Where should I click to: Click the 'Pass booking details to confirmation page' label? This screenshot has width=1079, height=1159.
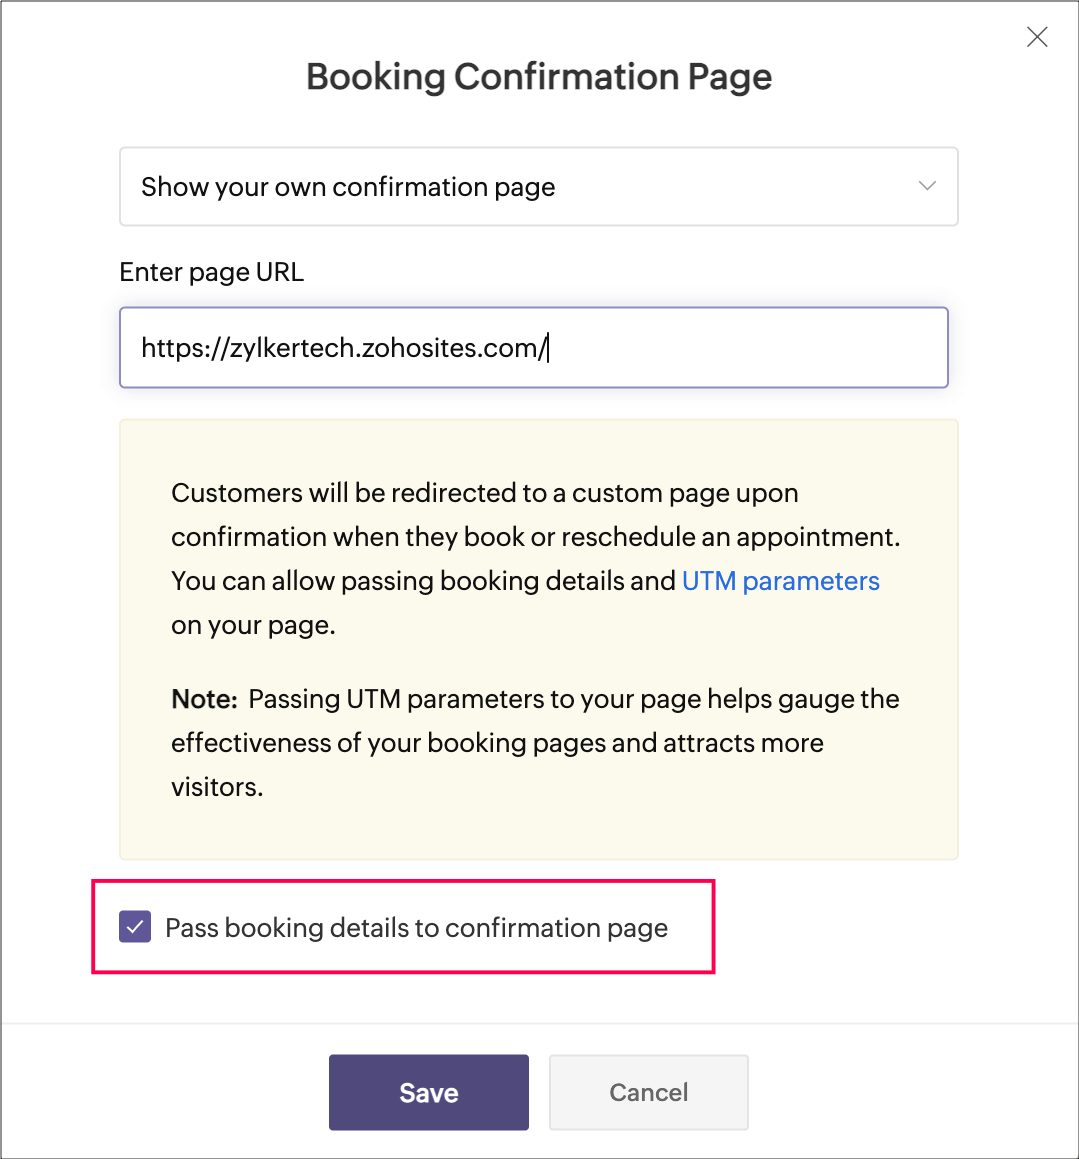coord(416,928)
